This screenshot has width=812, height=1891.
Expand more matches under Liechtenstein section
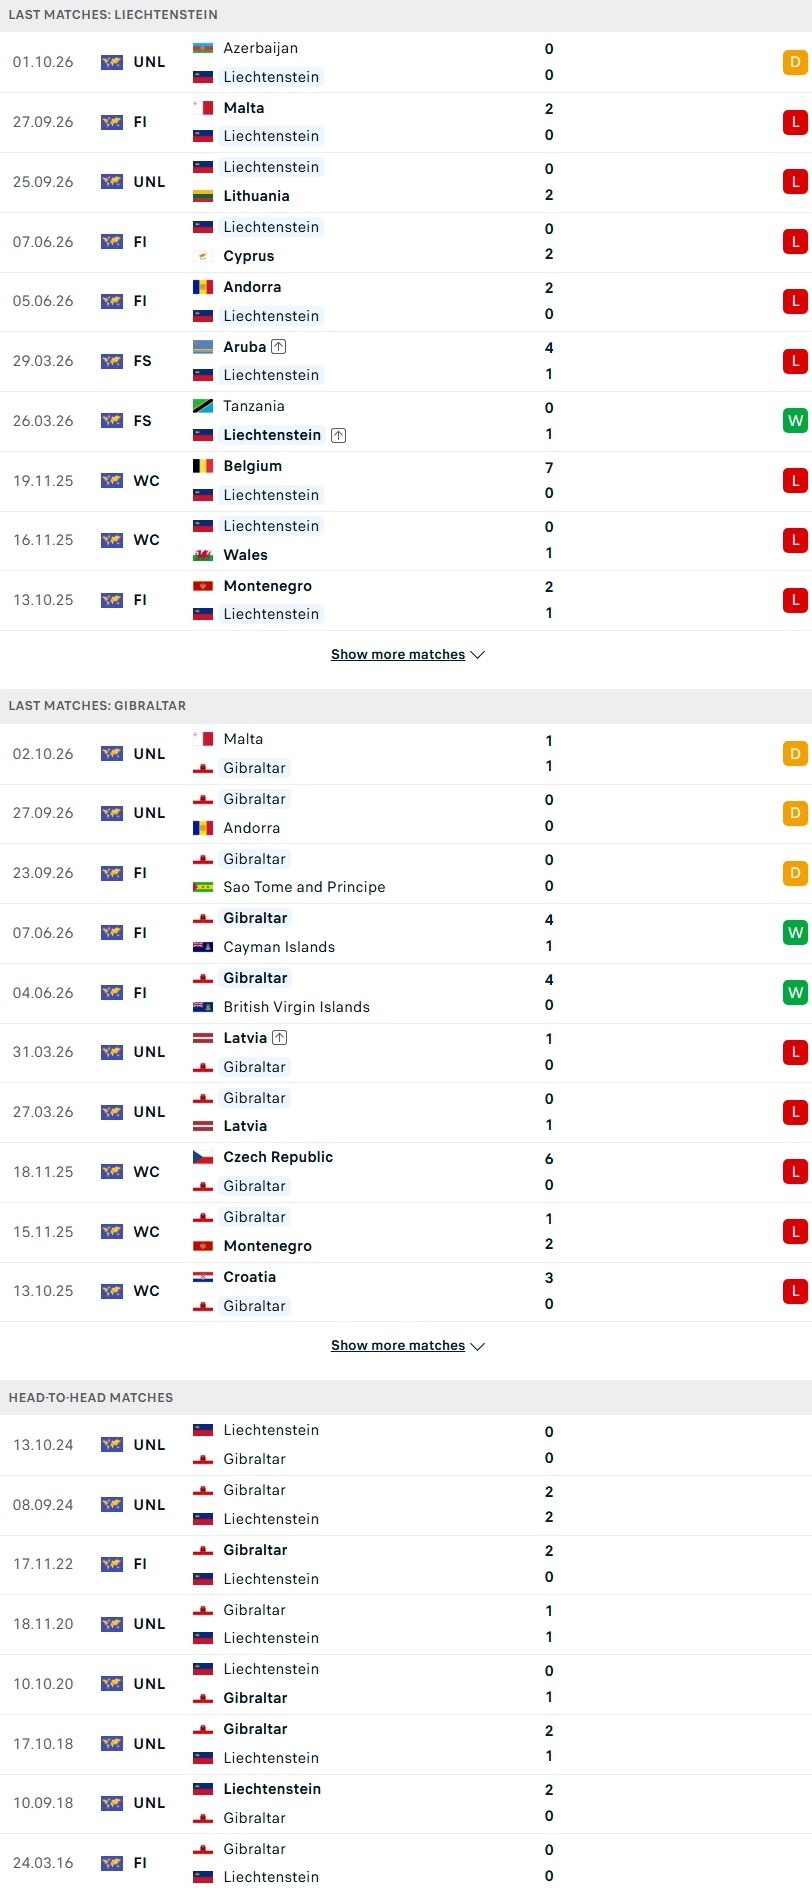(408, 655)
